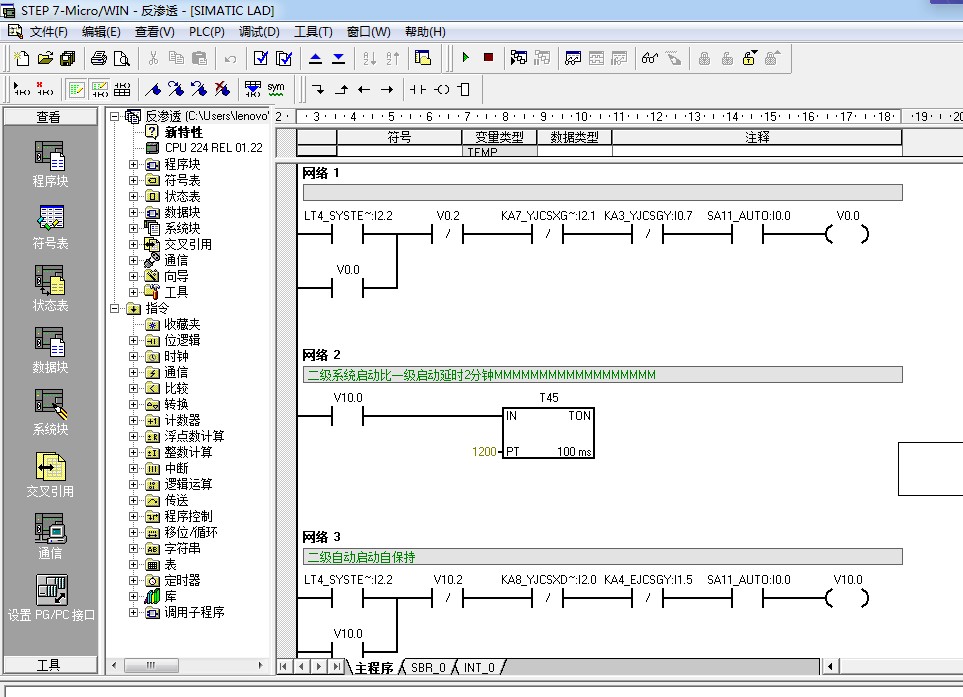Screen dimensions: 963x697
Task: Collapse the 指令 tree node
Action: 114,308
